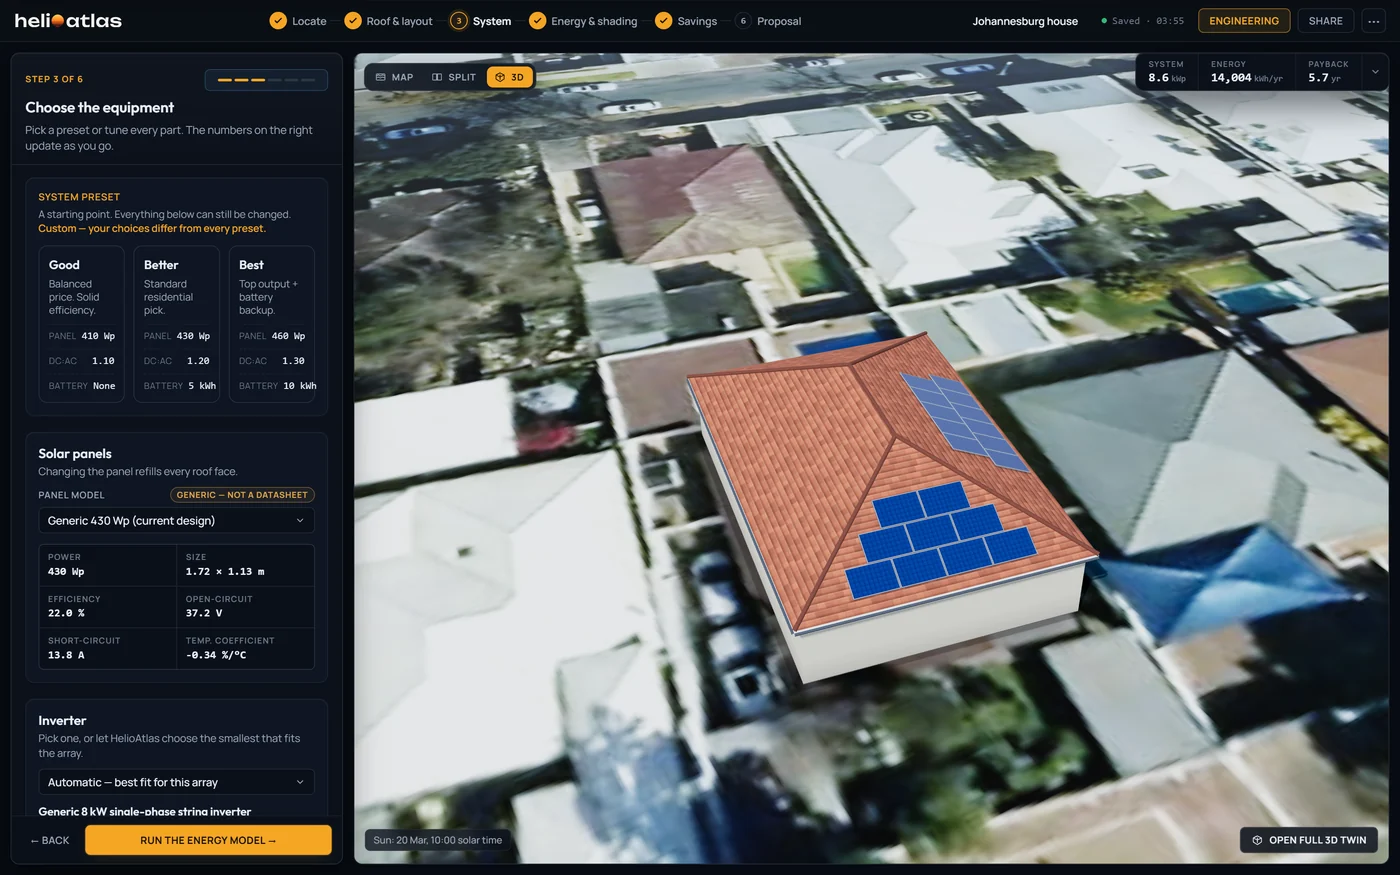Expand the system stats chevron
This screenshot has width=1400, height=875.
1375,72
